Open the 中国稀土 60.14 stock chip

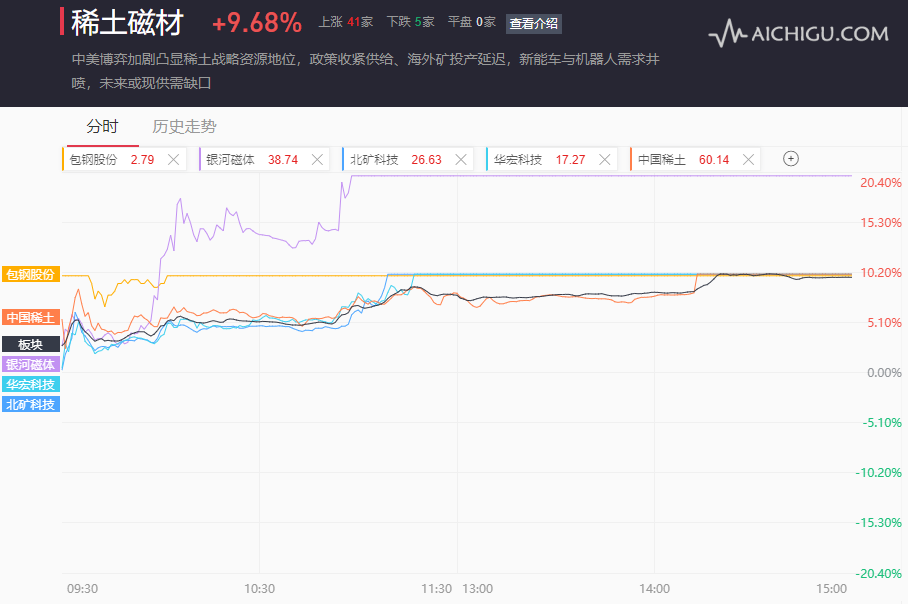pyautogui.click(x=684, y=159)
